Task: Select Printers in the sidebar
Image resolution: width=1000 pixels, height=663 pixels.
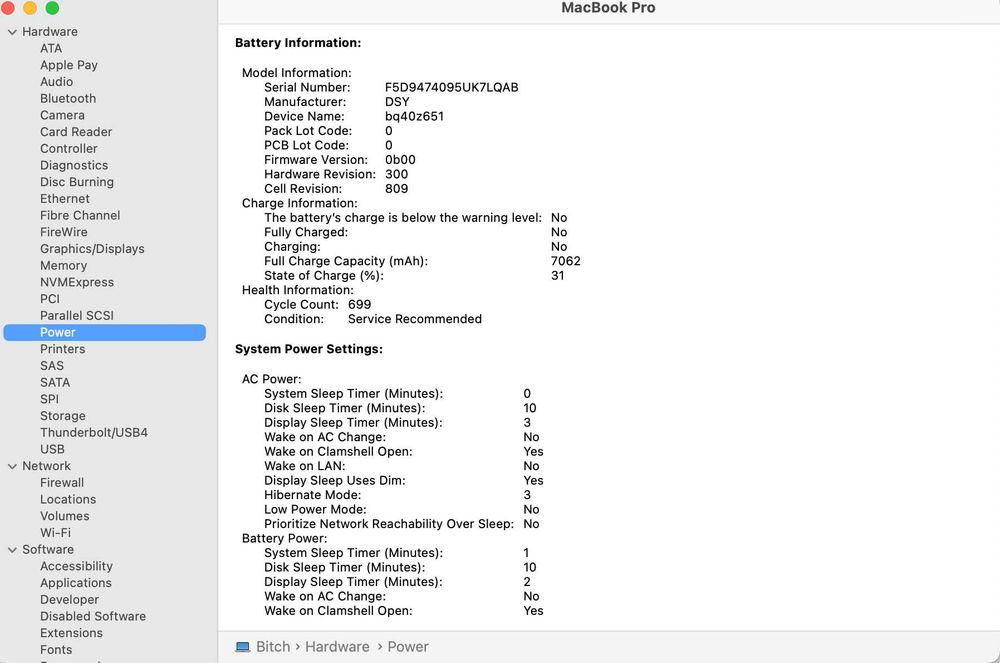Action: 62,349
